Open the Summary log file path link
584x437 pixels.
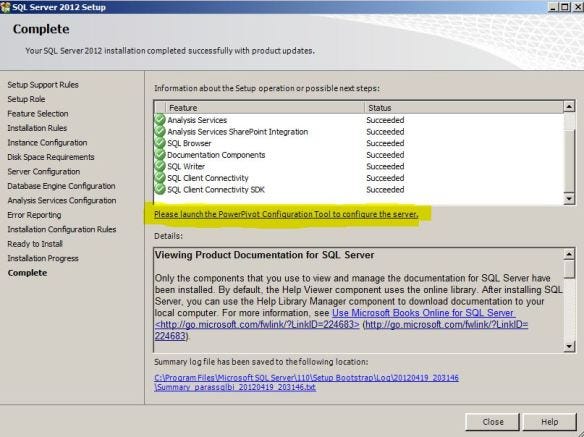tap(306, 382)
